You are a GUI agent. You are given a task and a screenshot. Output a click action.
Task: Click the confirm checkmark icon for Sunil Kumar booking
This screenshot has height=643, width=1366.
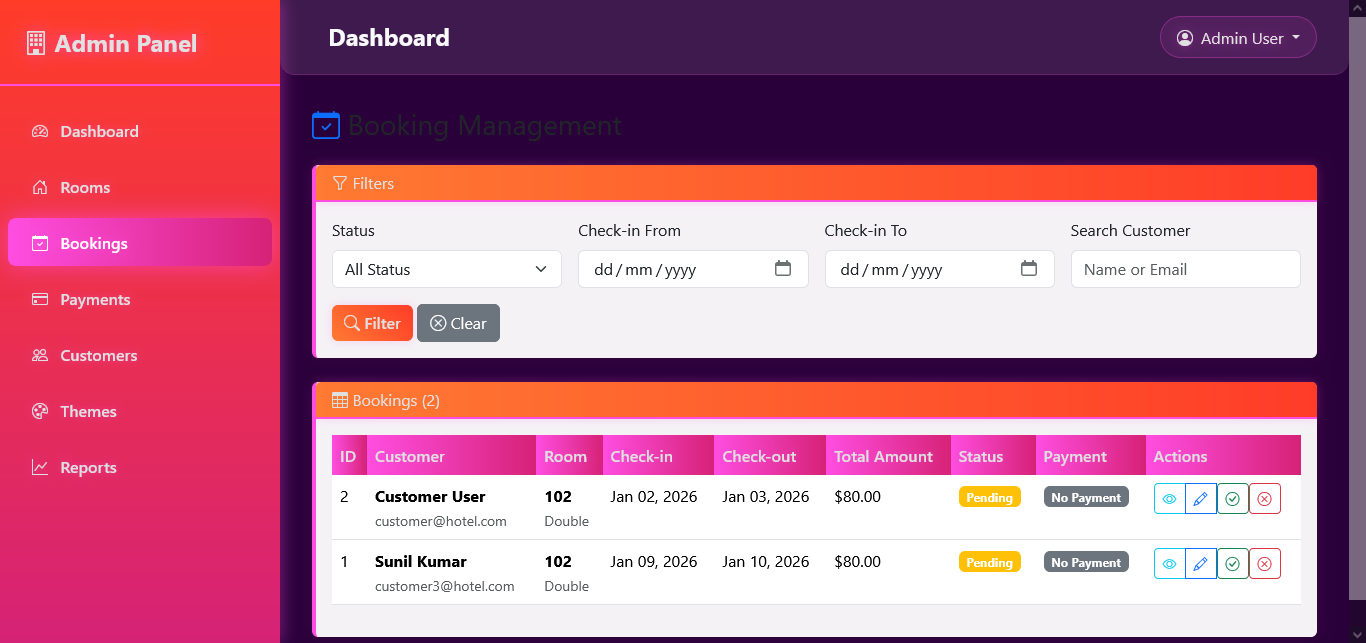pyautogui.click(x=1233, y=564)
